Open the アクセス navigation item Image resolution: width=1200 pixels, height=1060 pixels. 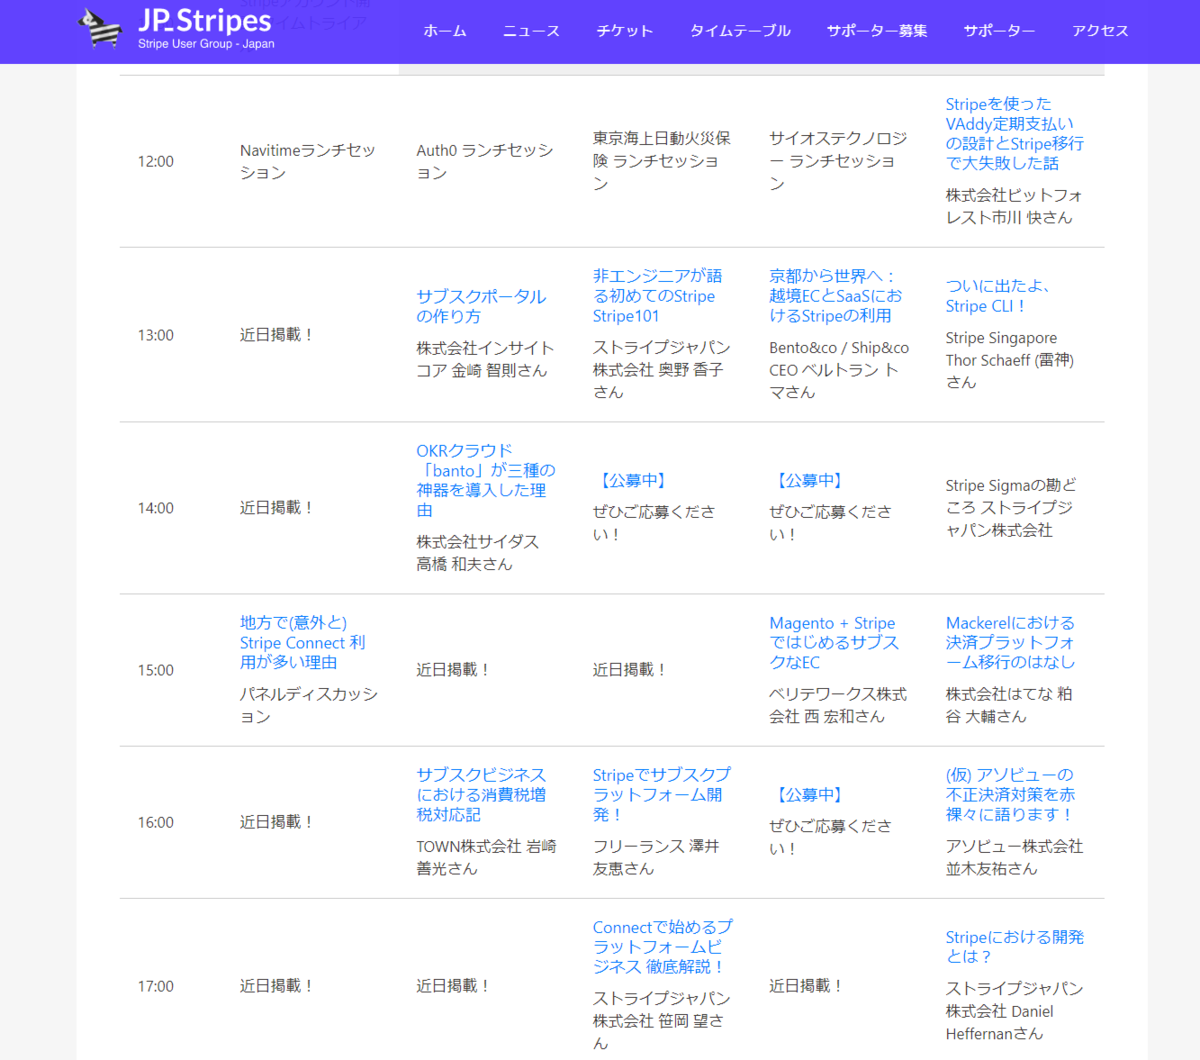(x=1100, y=31)
